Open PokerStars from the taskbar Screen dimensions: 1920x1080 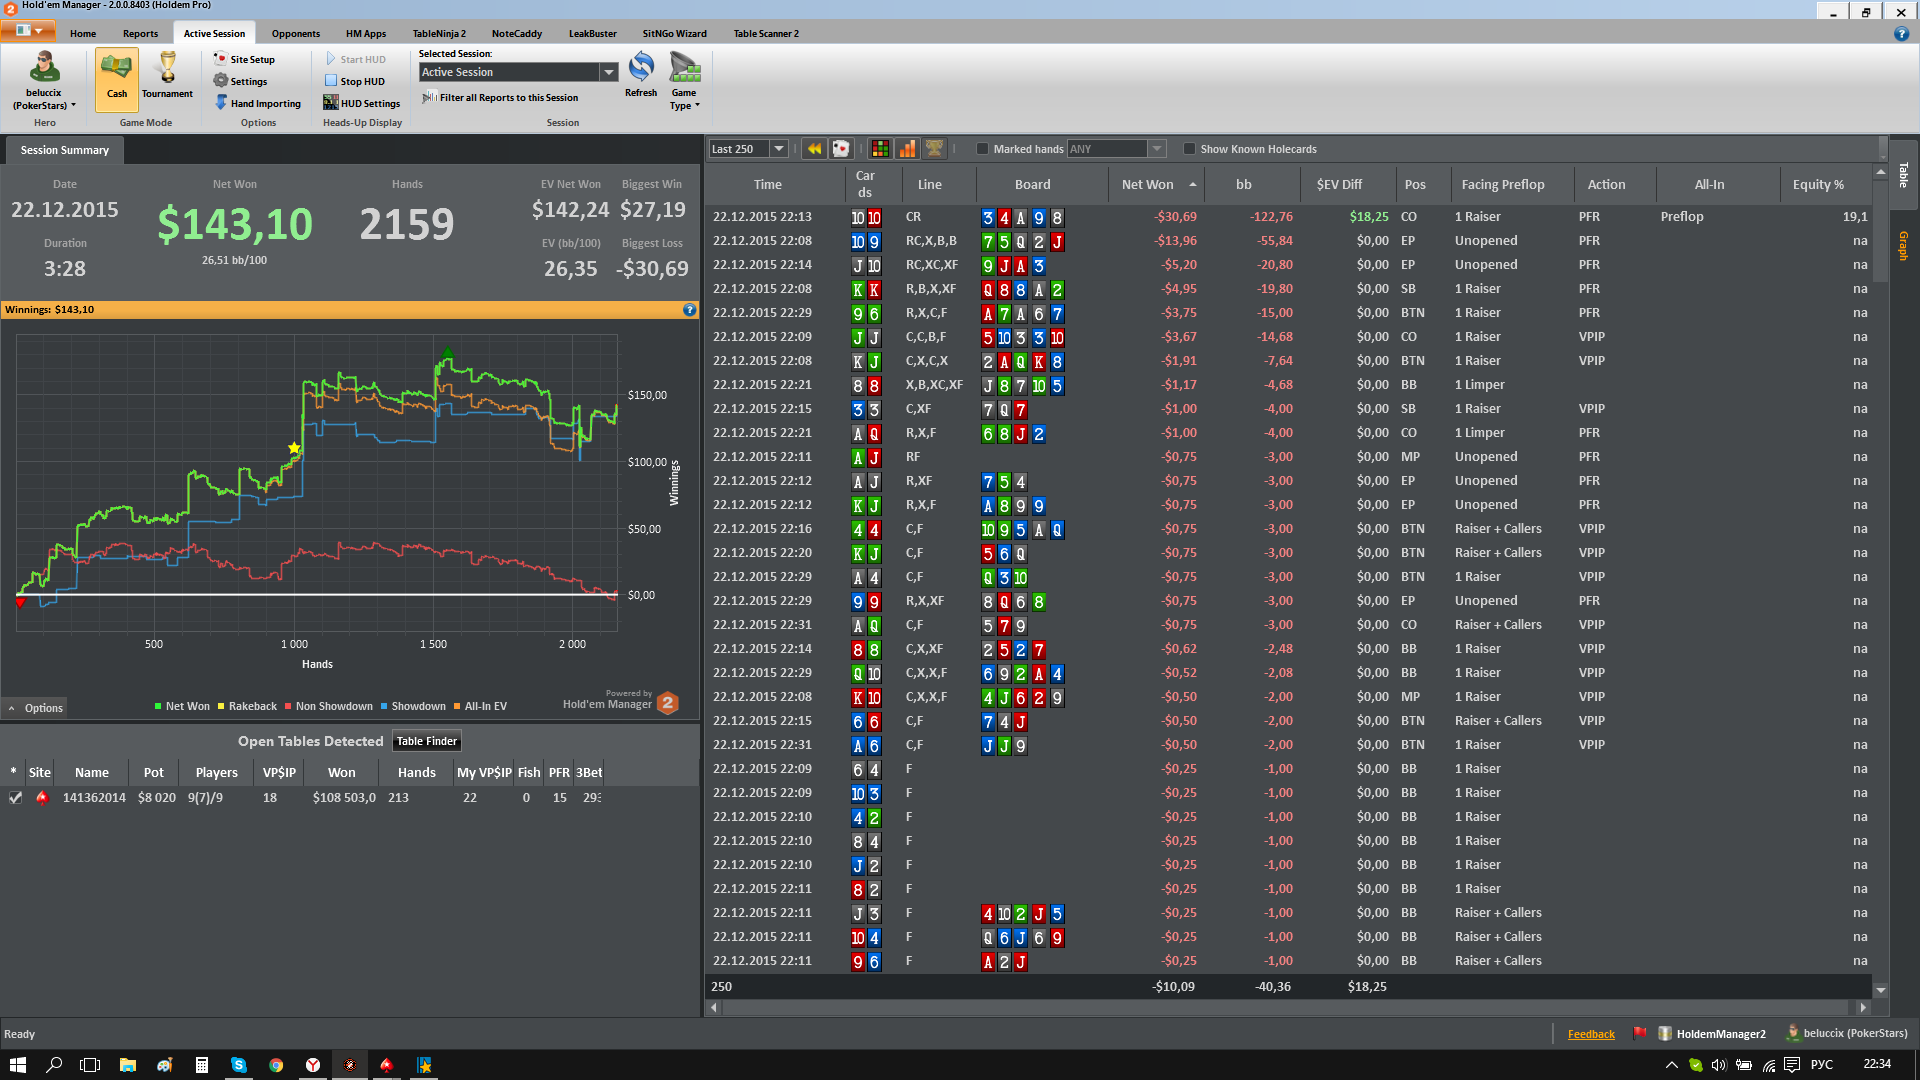386,1065
